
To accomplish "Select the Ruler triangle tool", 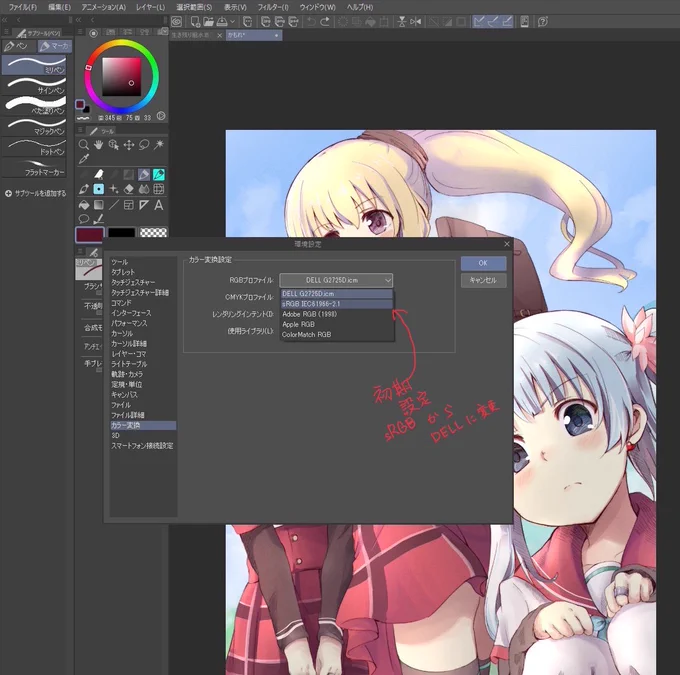I will (x=144, y=205).
